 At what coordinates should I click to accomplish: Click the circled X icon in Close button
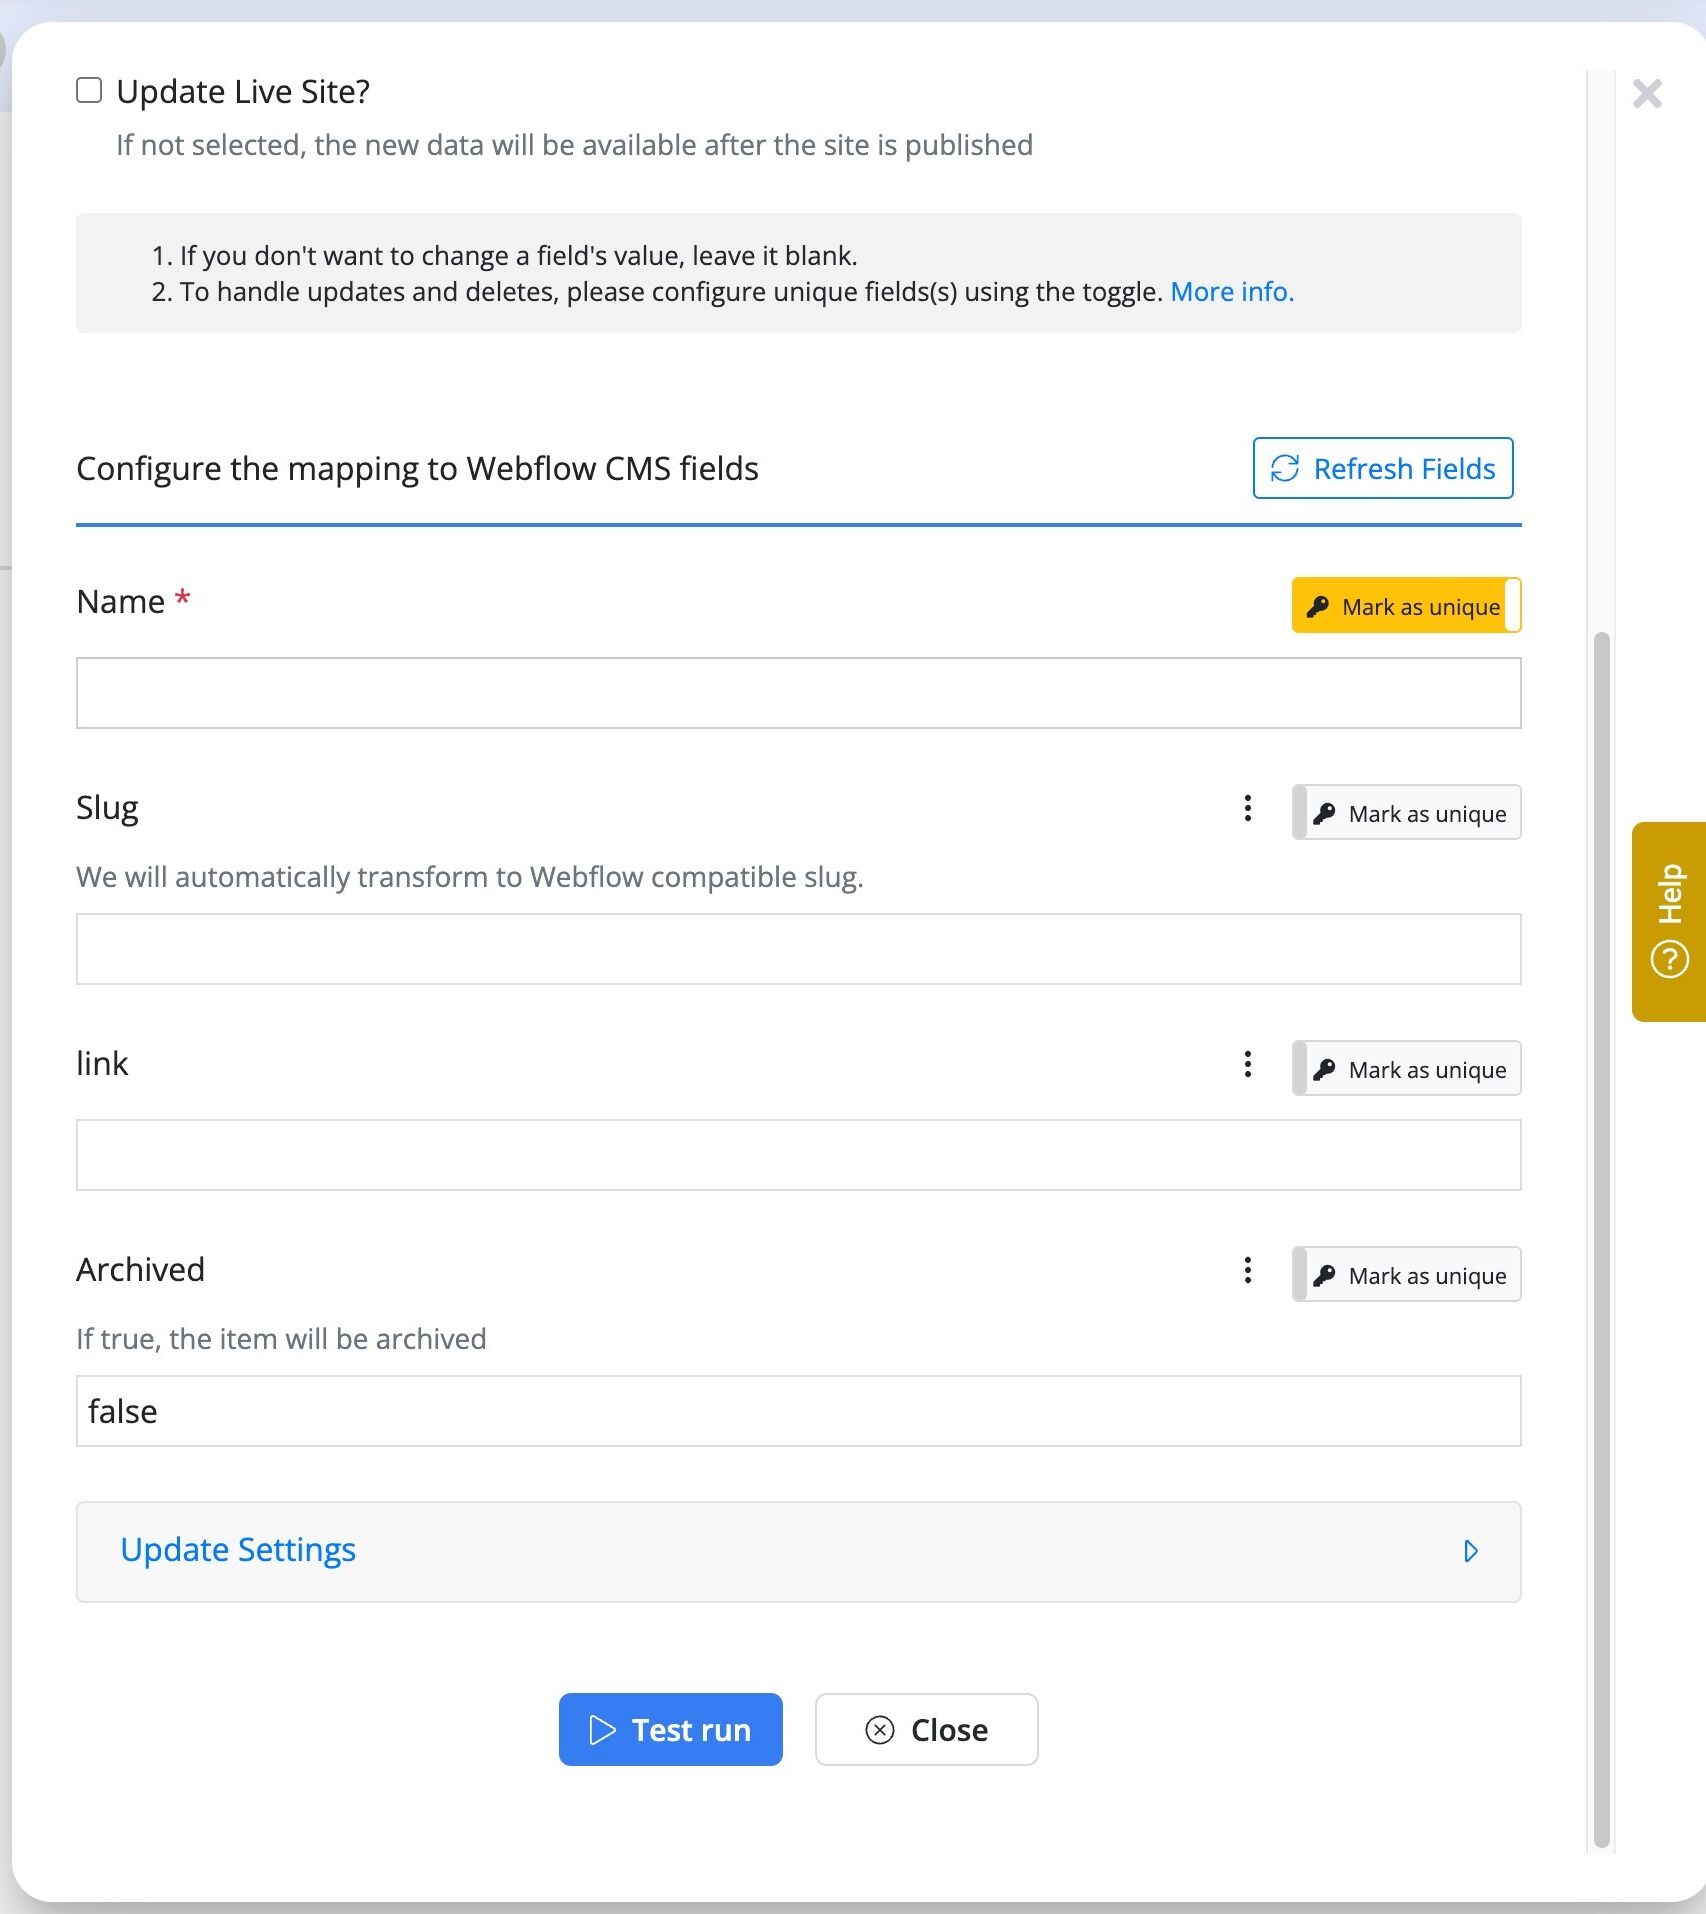point(879,1730)
